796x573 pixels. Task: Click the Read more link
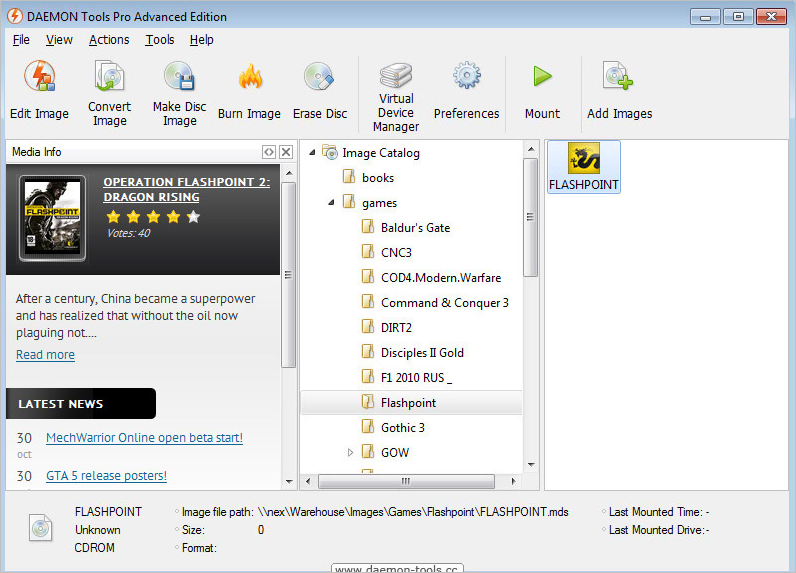click(45, 354)
